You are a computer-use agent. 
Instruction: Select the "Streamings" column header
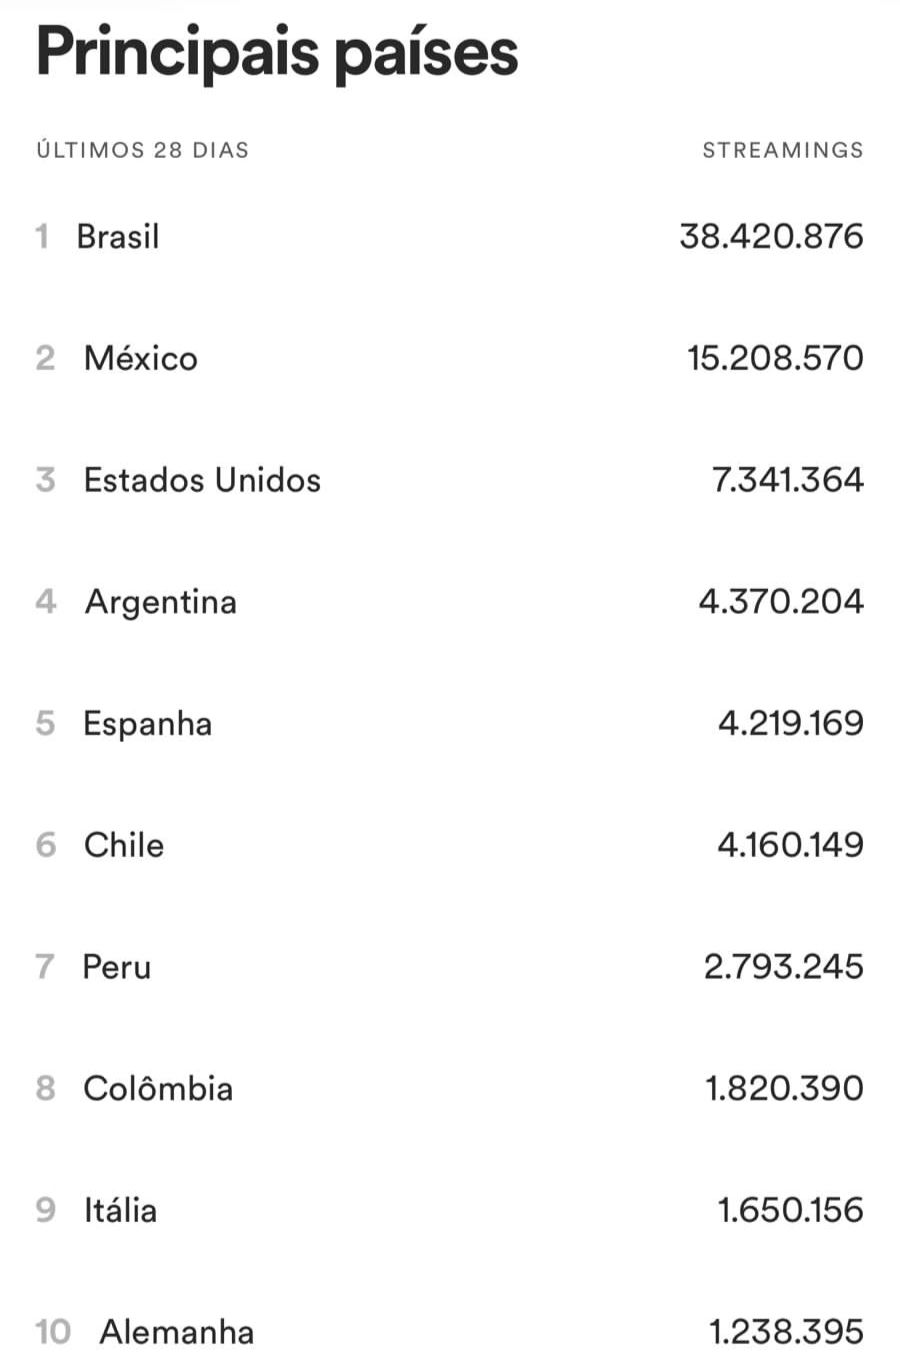pos(782,150)
